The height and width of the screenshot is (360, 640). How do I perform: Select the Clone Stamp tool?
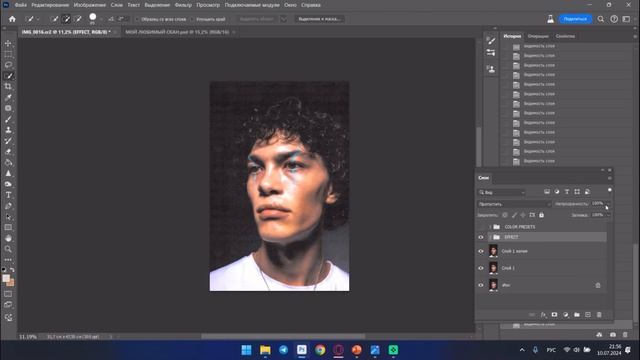click(x=8, y=130)
